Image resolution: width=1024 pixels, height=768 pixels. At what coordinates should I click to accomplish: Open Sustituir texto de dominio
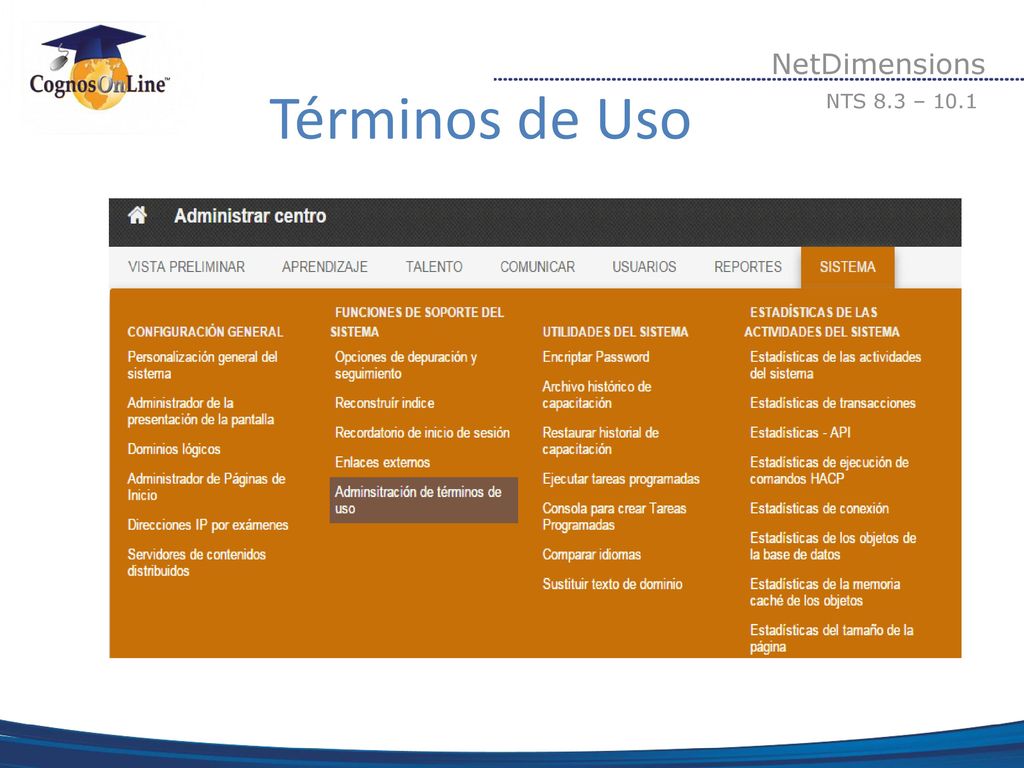click(612, 584)
